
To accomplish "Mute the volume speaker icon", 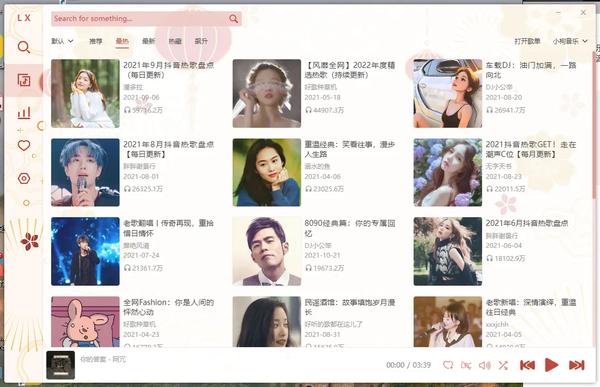I will [484, 365].
